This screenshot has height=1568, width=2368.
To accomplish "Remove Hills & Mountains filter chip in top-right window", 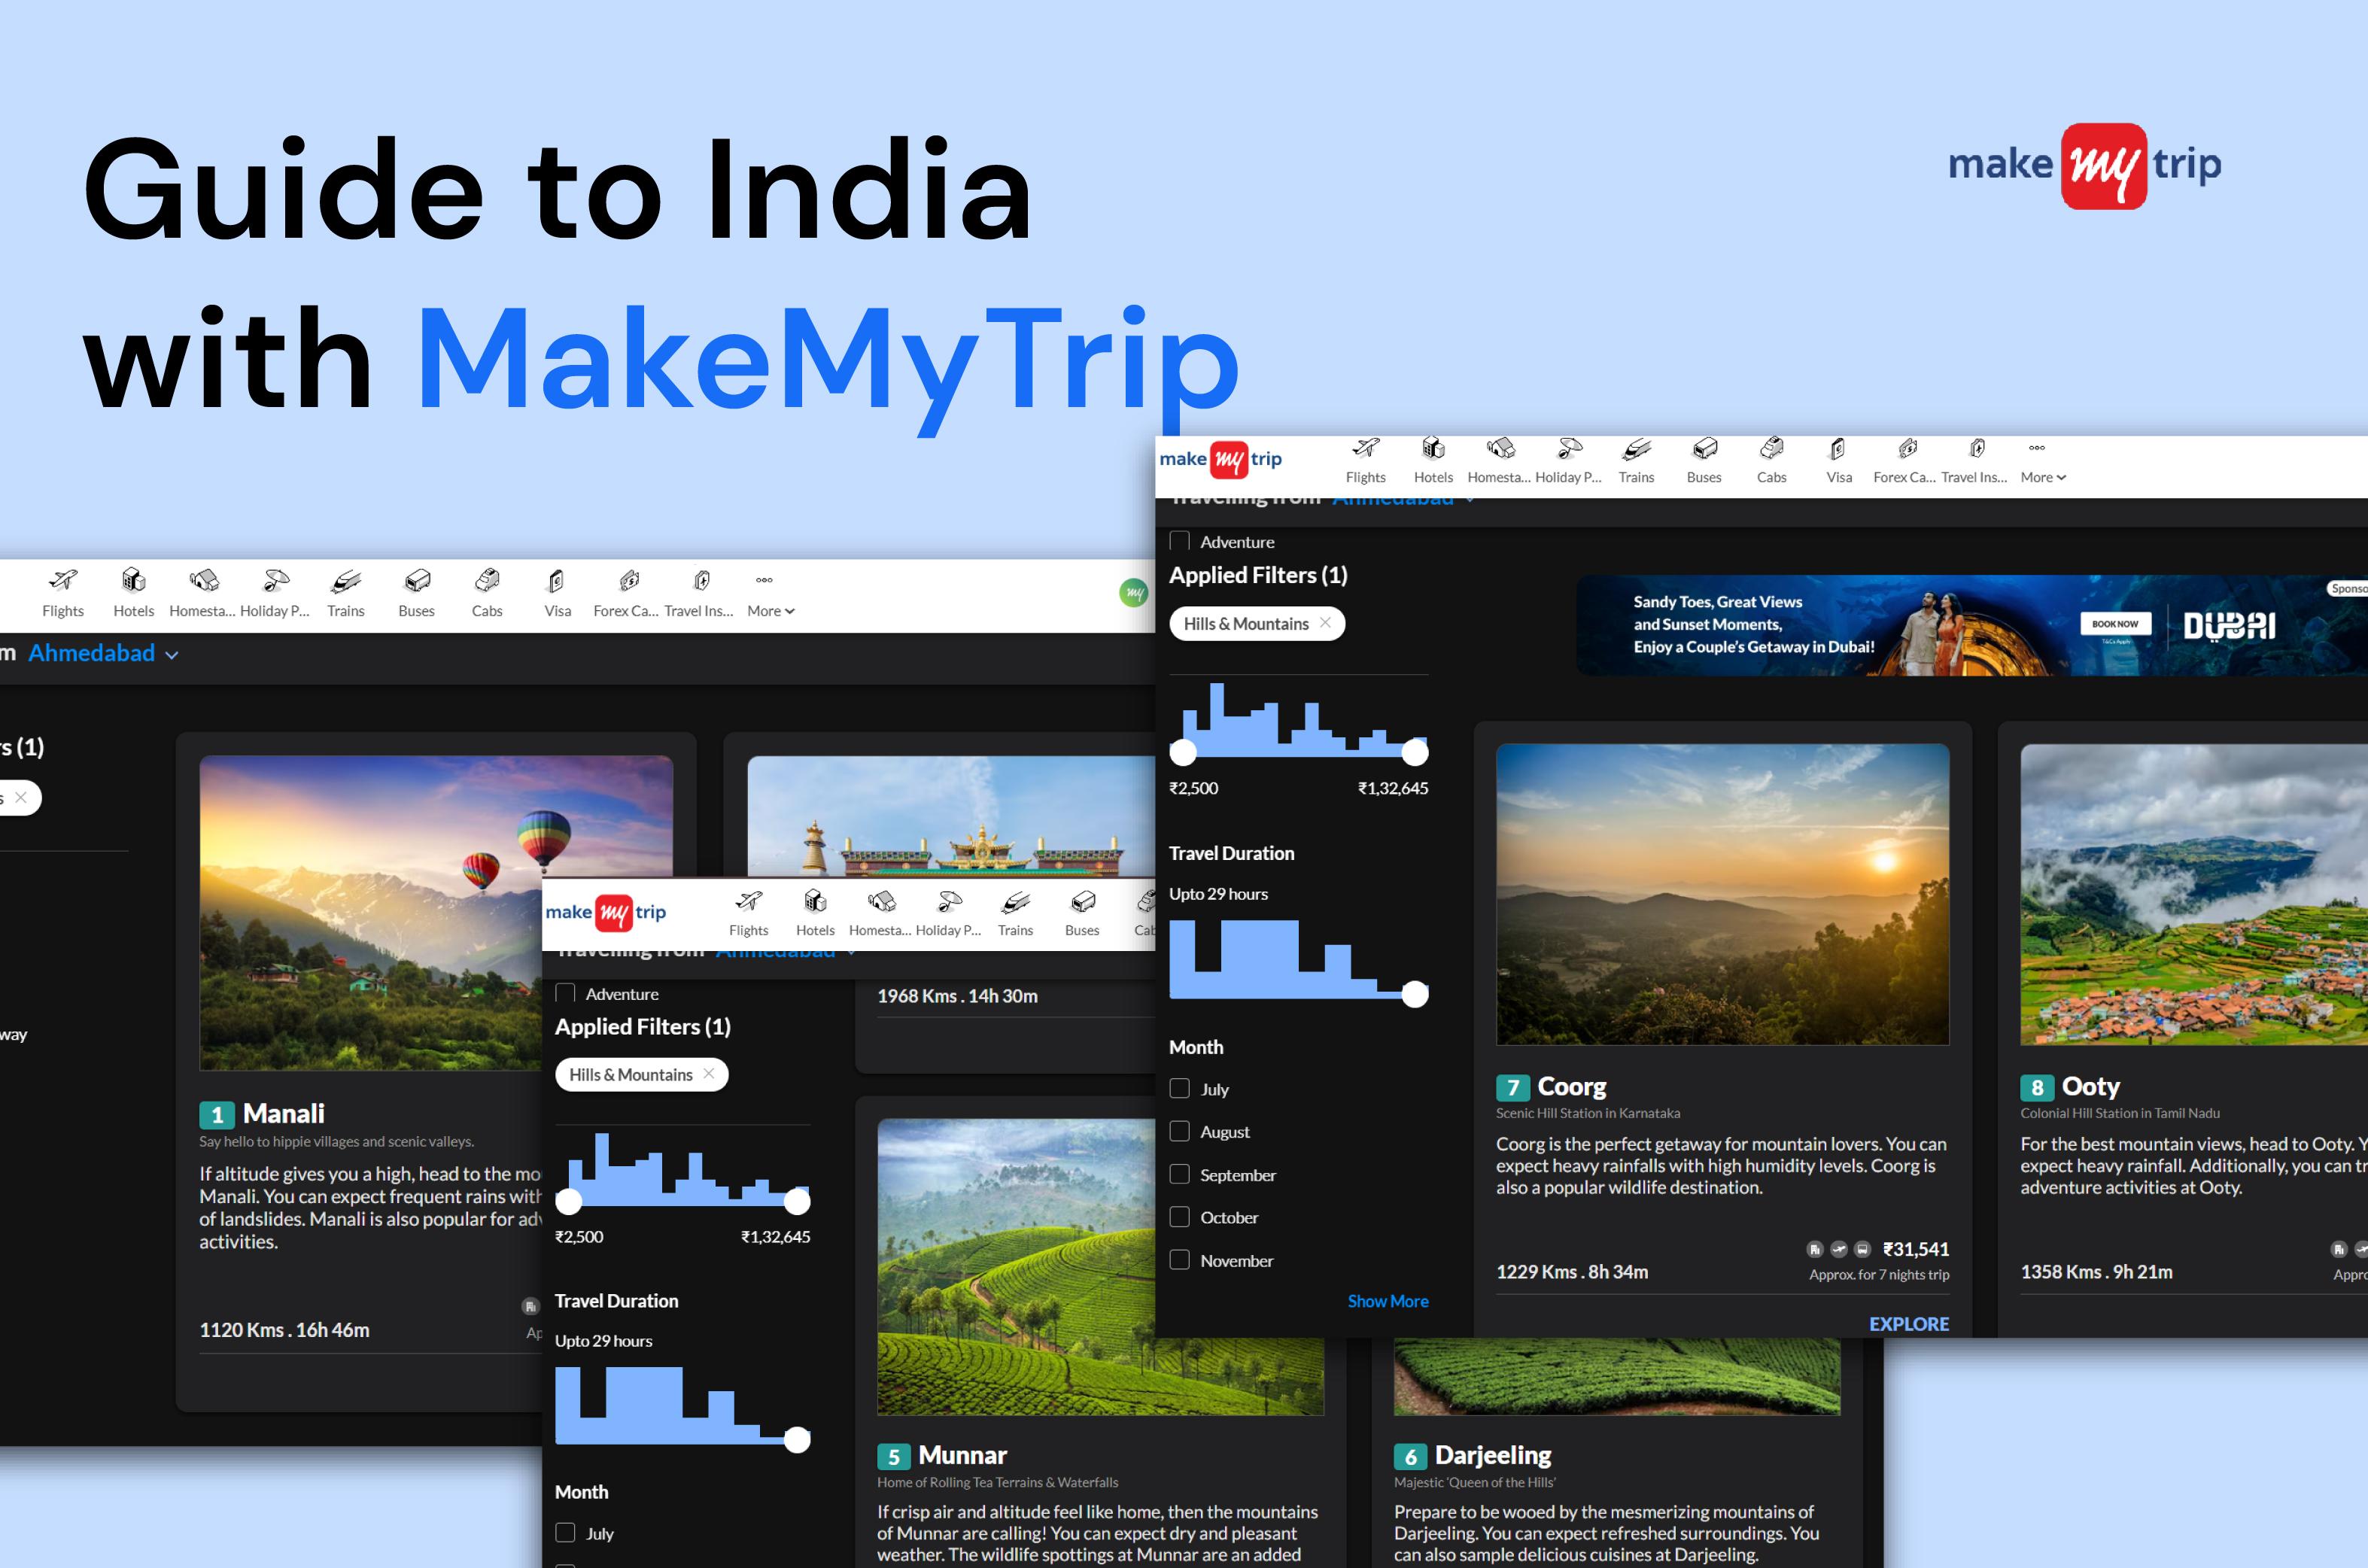I will [1325, 622].
